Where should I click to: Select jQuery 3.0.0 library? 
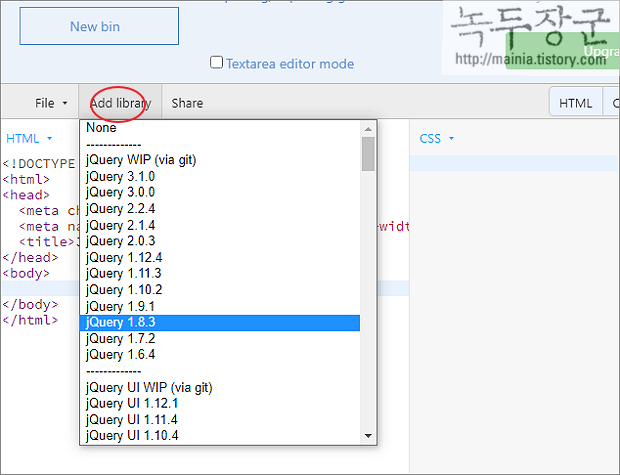(220, 192)
